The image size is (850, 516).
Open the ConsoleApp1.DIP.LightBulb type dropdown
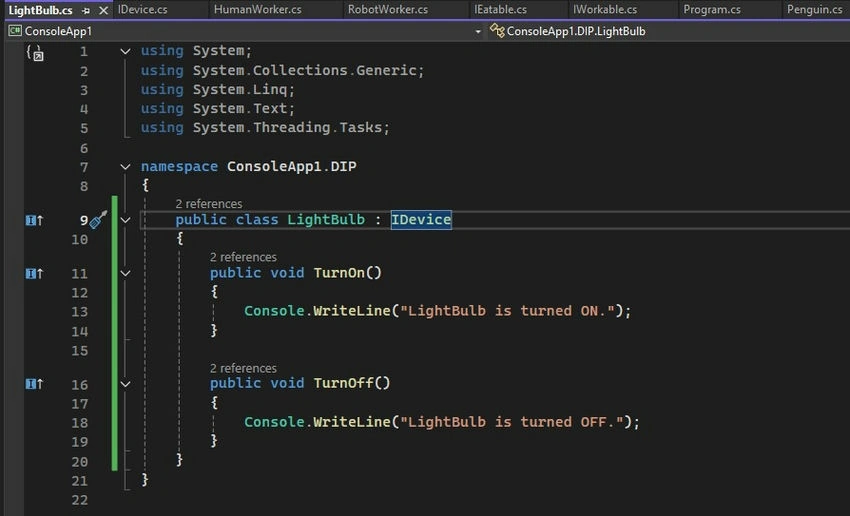pos(576,31)
